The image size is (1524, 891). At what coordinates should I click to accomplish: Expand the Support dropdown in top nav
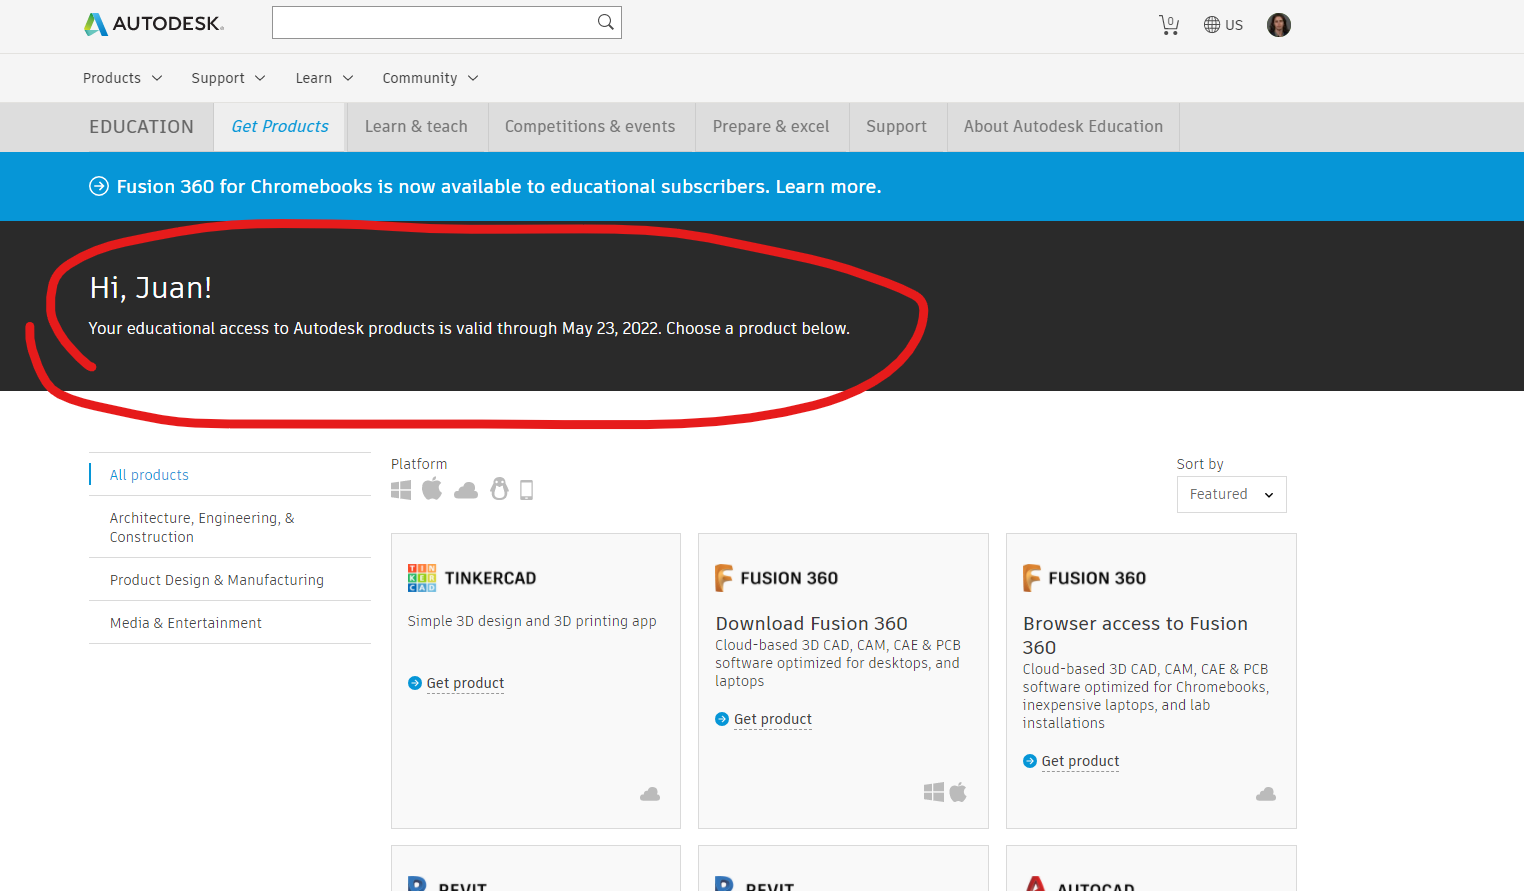click(228, 78)
